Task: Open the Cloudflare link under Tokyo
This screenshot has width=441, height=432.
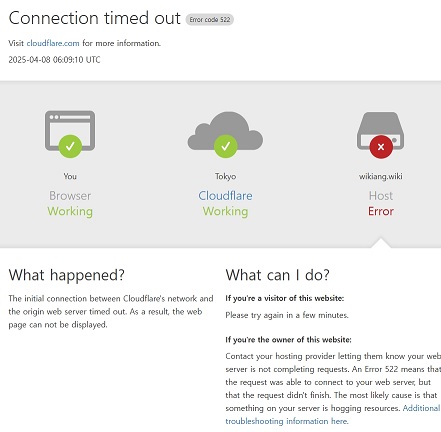Action: (225, 196)
